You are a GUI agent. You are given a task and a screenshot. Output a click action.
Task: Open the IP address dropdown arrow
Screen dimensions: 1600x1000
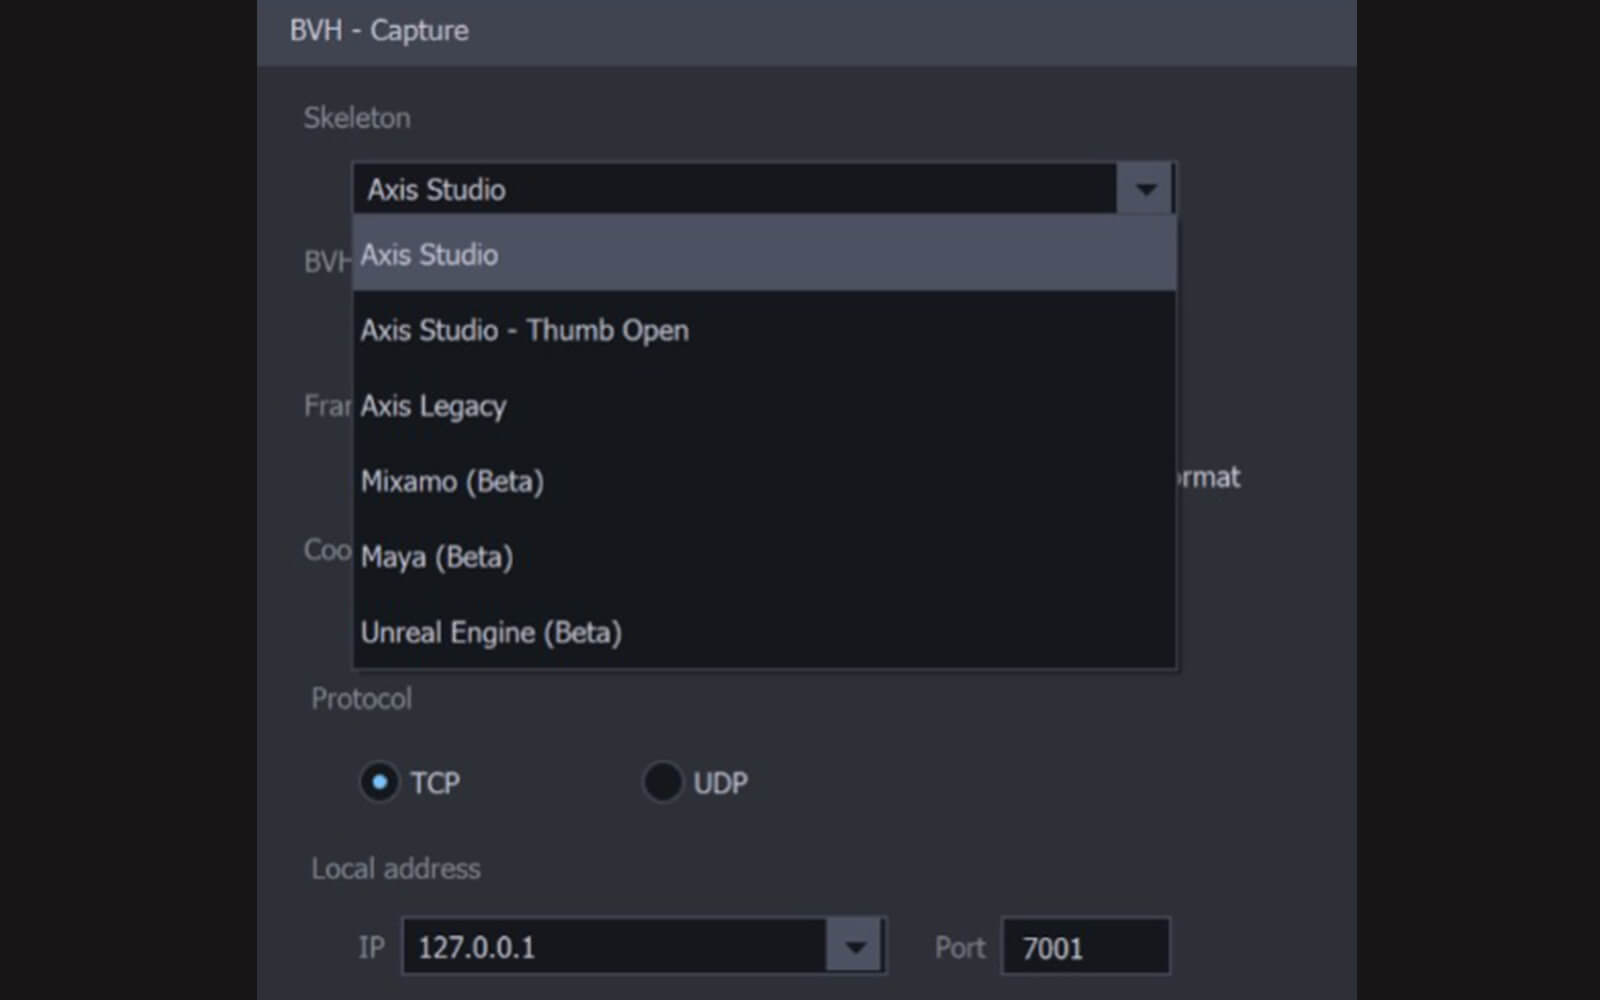(x=855, y=946)
